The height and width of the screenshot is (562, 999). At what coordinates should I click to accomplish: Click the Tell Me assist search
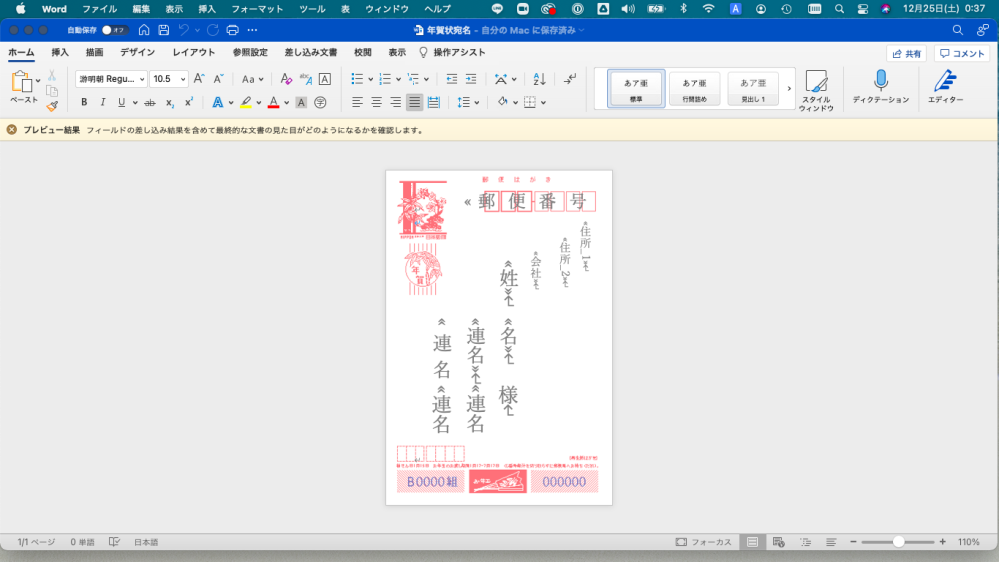tap(452, 52)
